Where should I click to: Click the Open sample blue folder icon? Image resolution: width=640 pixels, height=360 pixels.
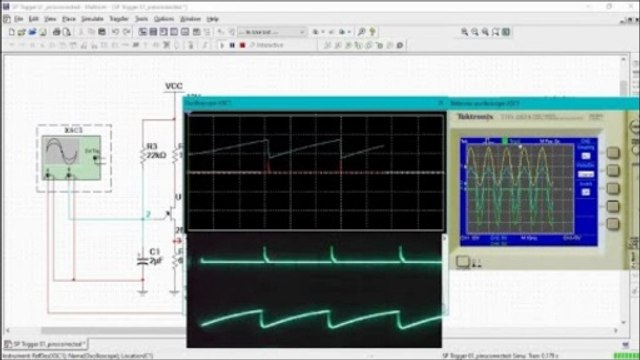tap(32, 32)
